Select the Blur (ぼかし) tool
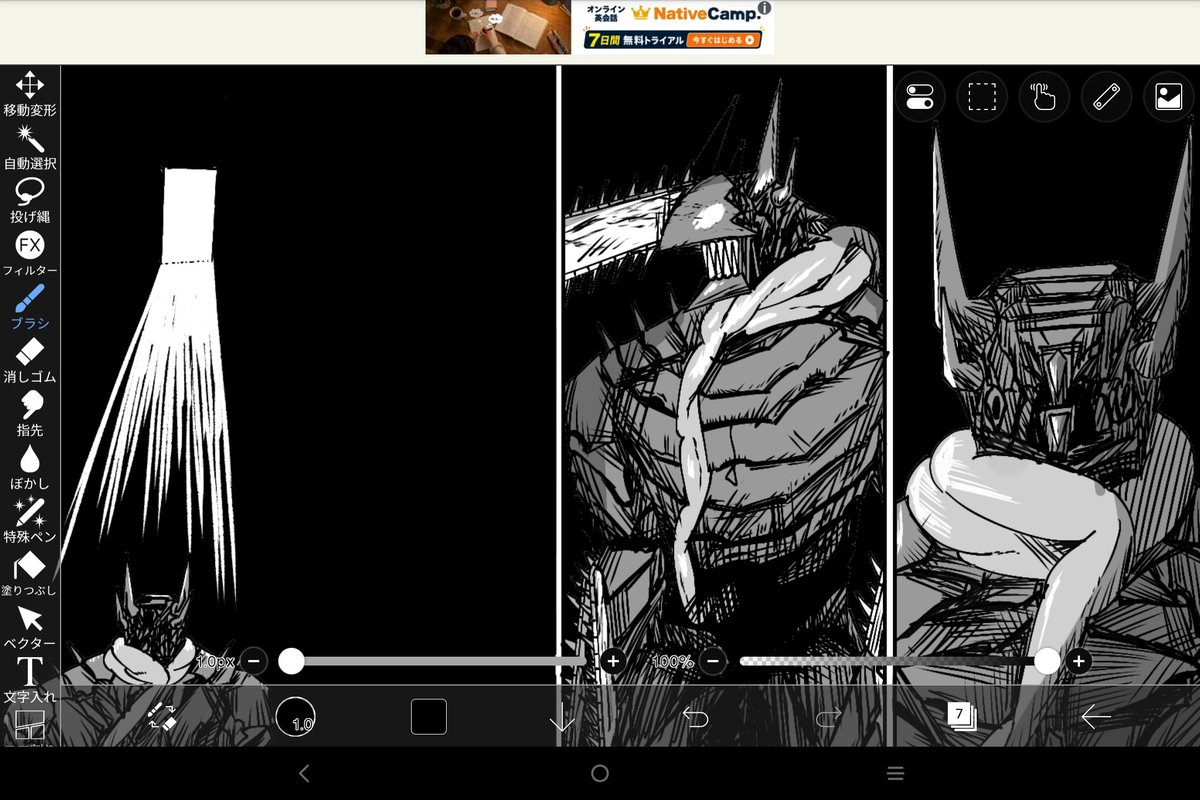Viewport: 1200px width, 800px height. [30, 467]
